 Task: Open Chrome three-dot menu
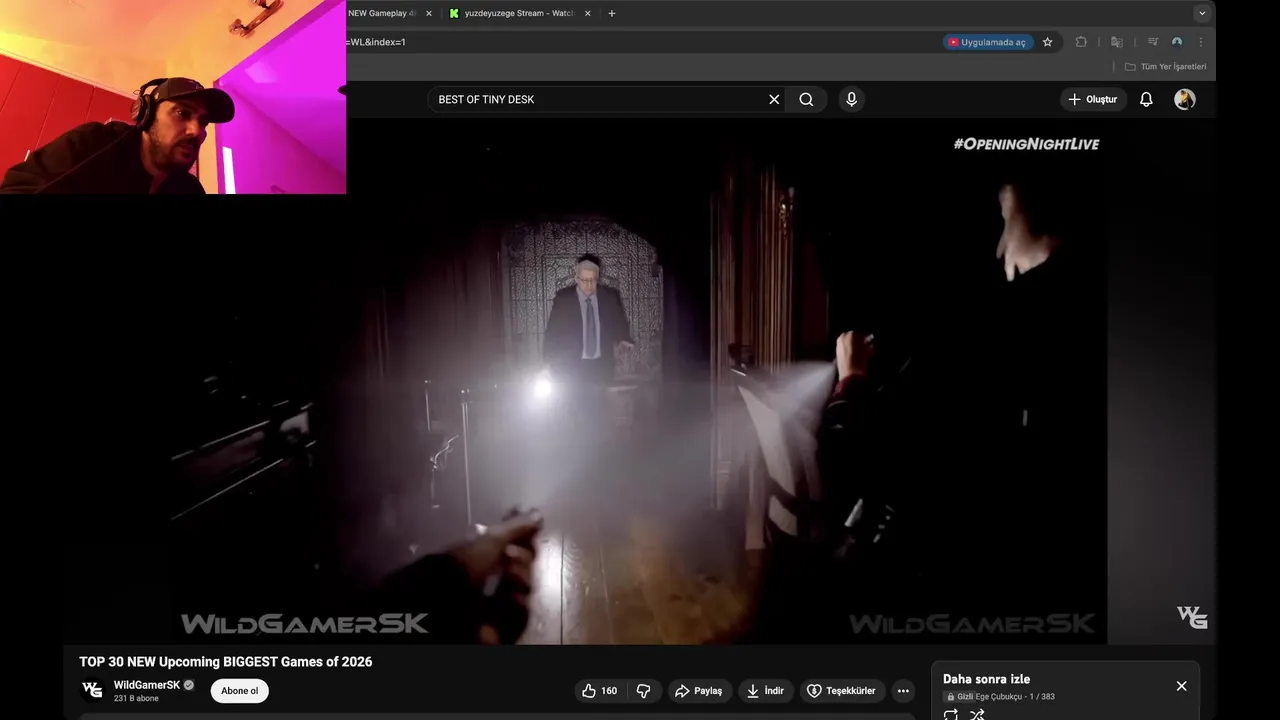1201,42
